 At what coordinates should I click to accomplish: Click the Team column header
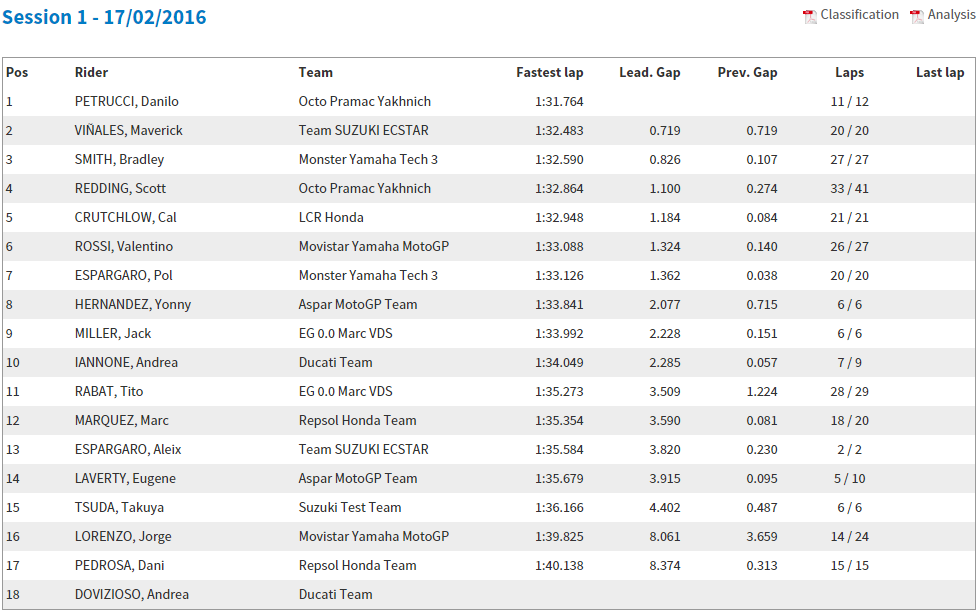[315, 72]
